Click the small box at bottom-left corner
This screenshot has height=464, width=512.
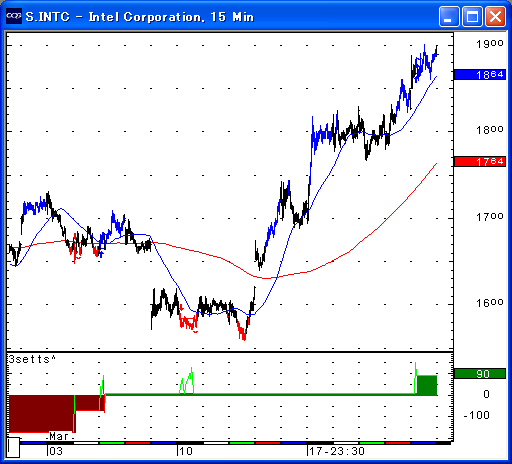[13, 448]
